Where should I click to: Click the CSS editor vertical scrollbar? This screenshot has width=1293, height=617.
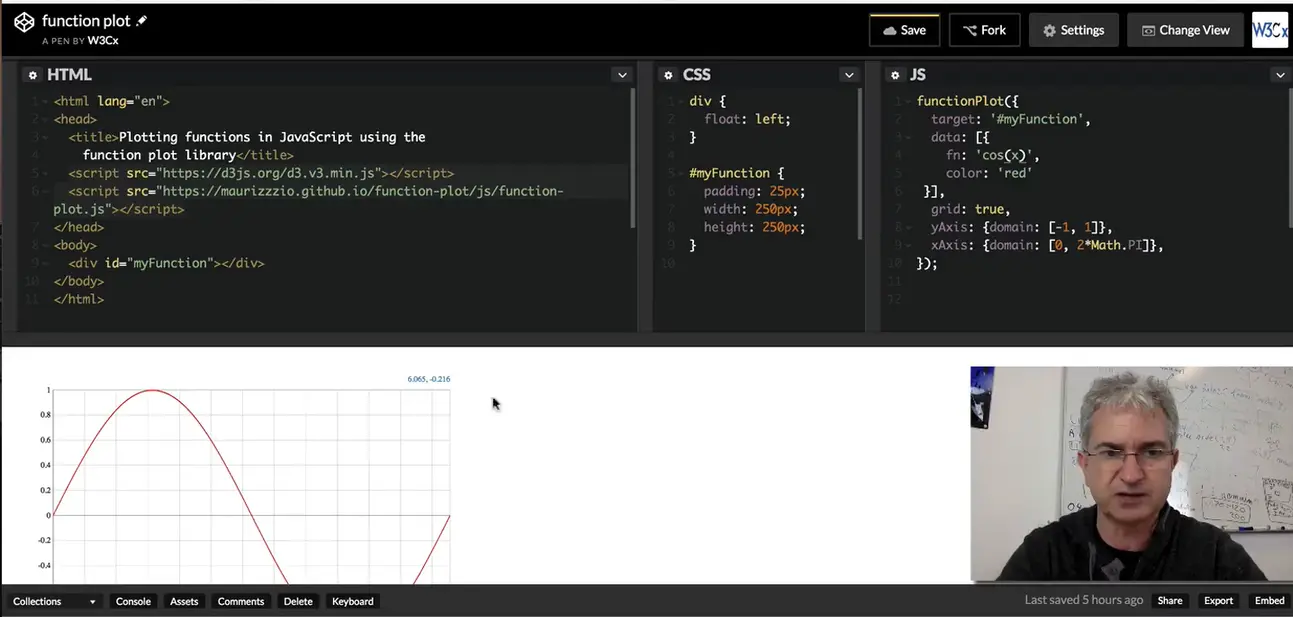point(859,163)
